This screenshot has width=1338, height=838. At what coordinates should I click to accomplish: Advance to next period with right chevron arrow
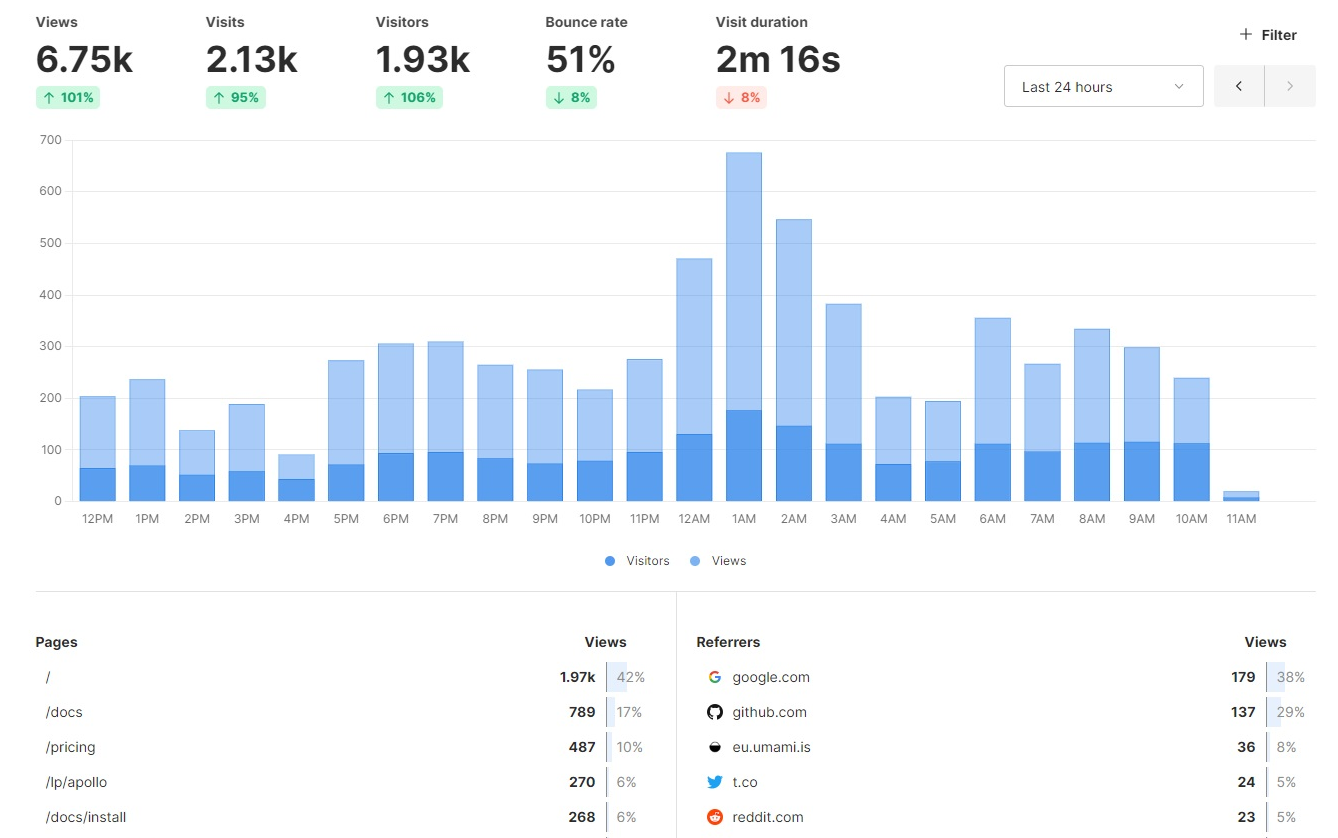point(1290,86)
